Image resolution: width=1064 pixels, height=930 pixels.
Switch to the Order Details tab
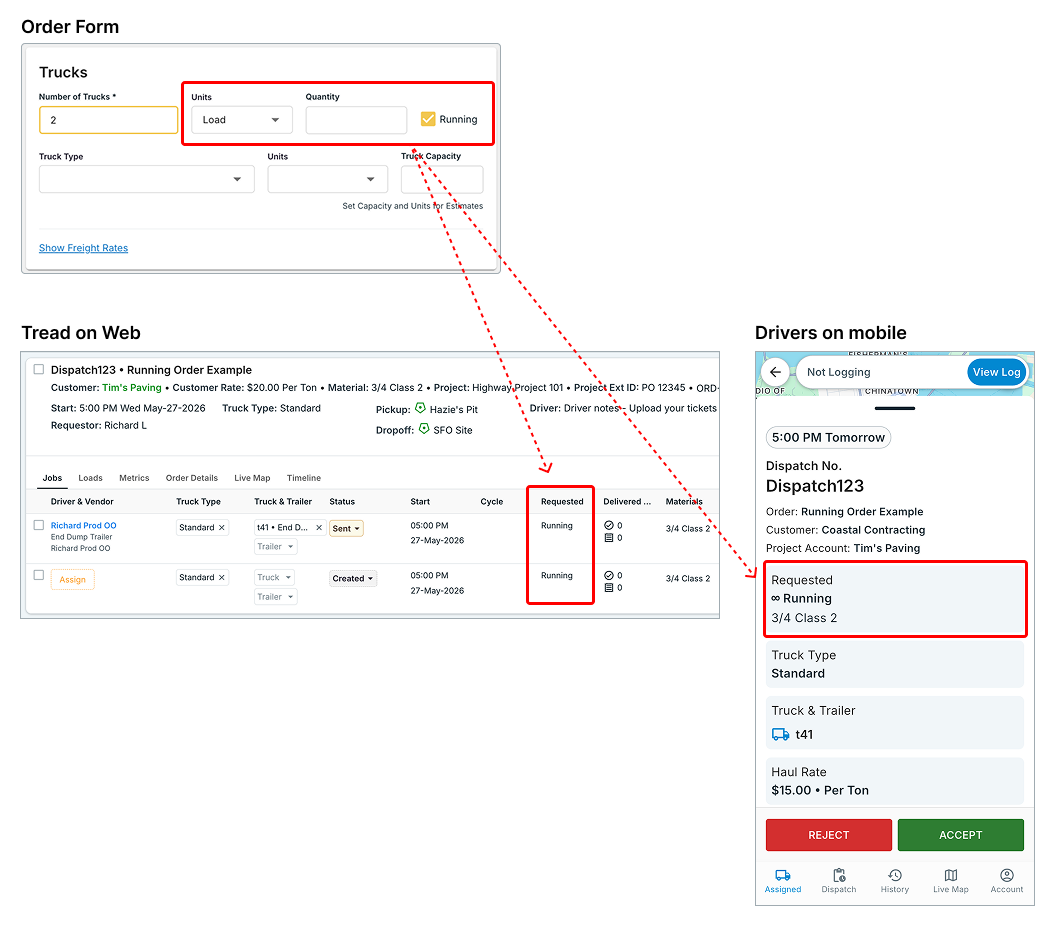pyautogui.click(x=192, y=478)
